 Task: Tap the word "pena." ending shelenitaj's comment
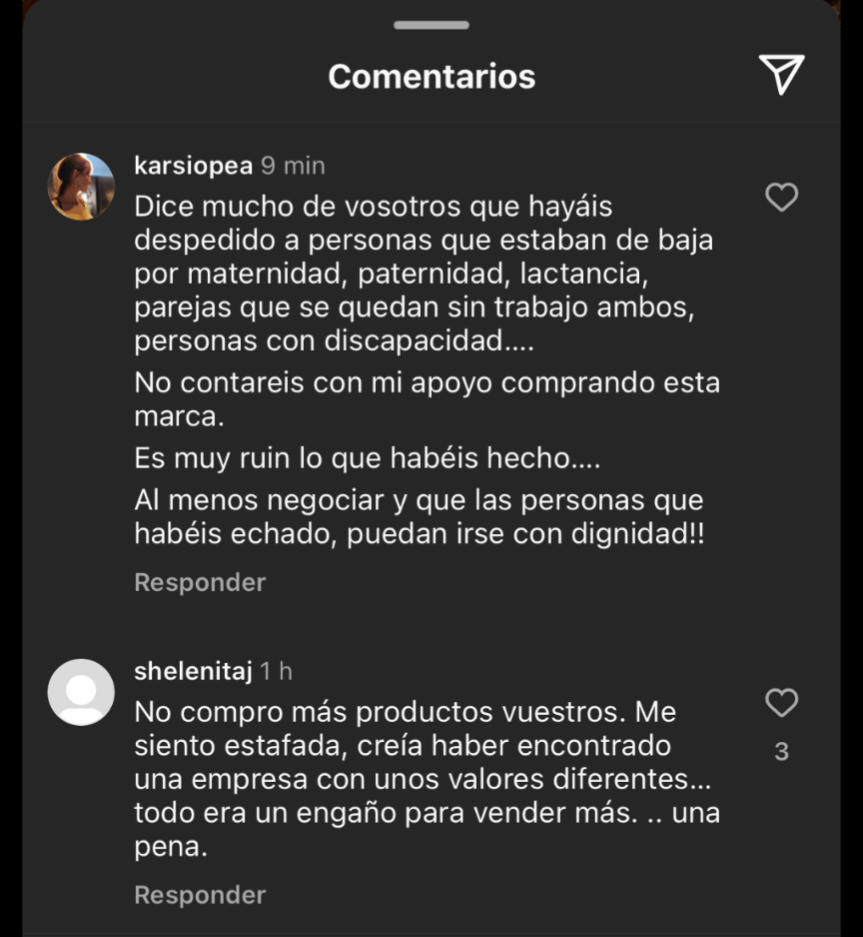click(170, 848)
